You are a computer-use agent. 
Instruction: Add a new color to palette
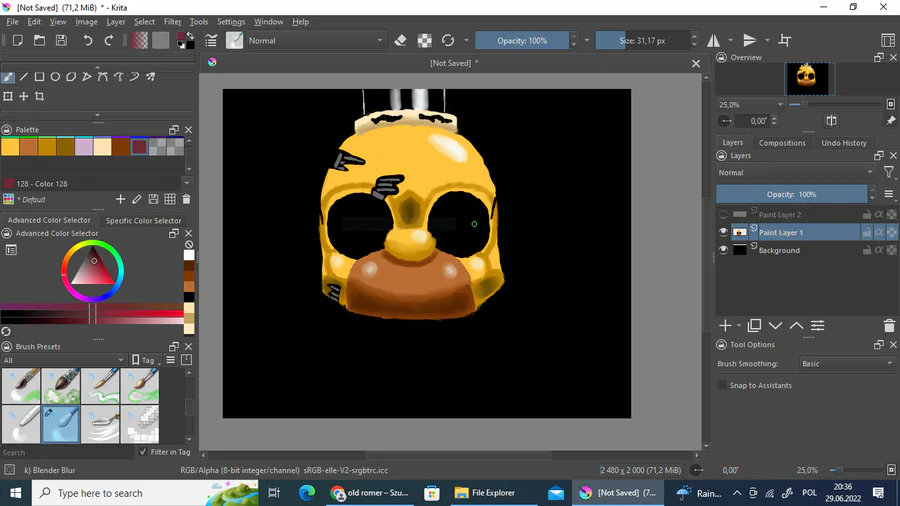pyautogui.click(x=120, y=199)
